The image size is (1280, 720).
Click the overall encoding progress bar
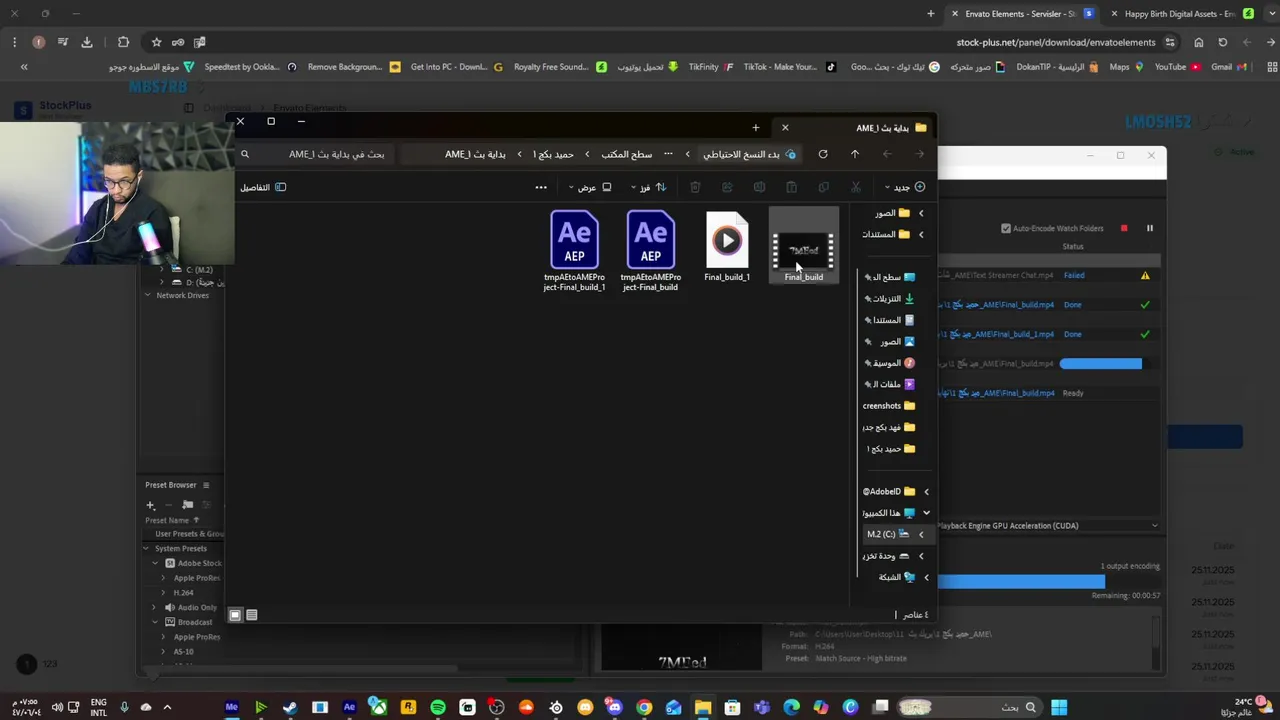coord(1021,581)
